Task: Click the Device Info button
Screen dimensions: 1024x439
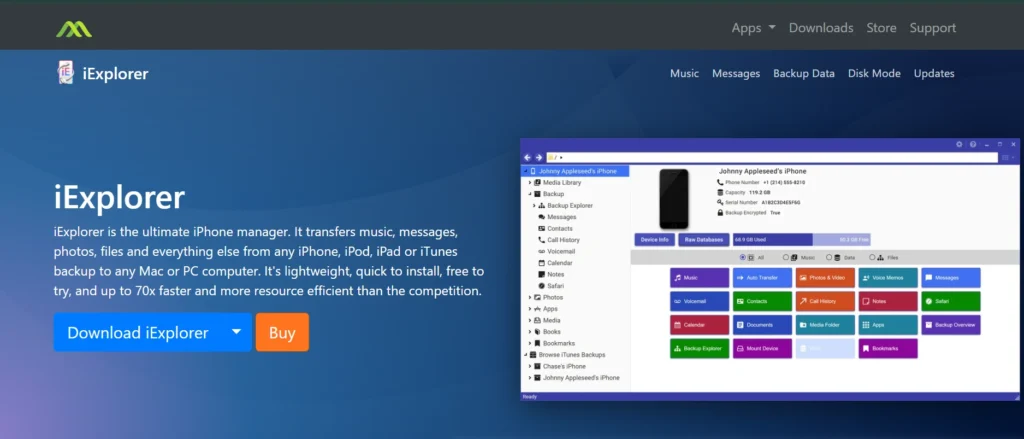Action: (x=654, y=240)
